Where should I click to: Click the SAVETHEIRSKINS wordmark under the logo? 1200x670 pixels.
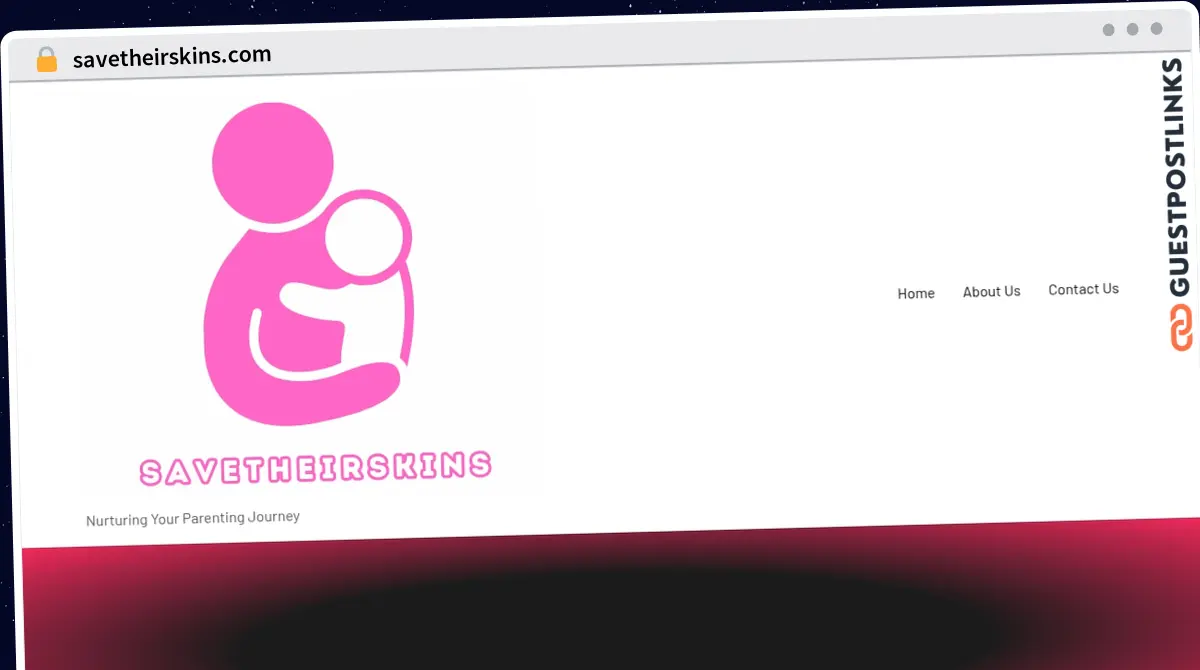[x=315, y=468]
